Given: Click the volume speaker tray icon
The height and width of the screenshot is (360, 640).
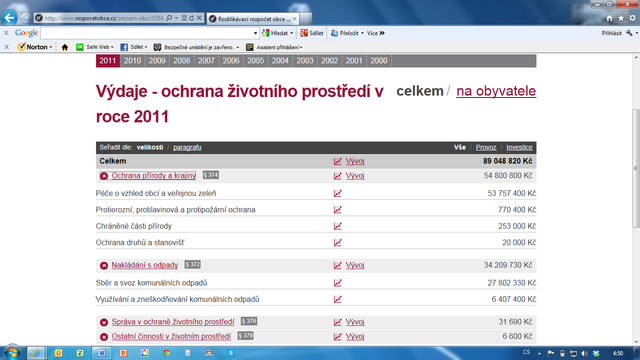Looking at the screenshot, I should point(584,353).
